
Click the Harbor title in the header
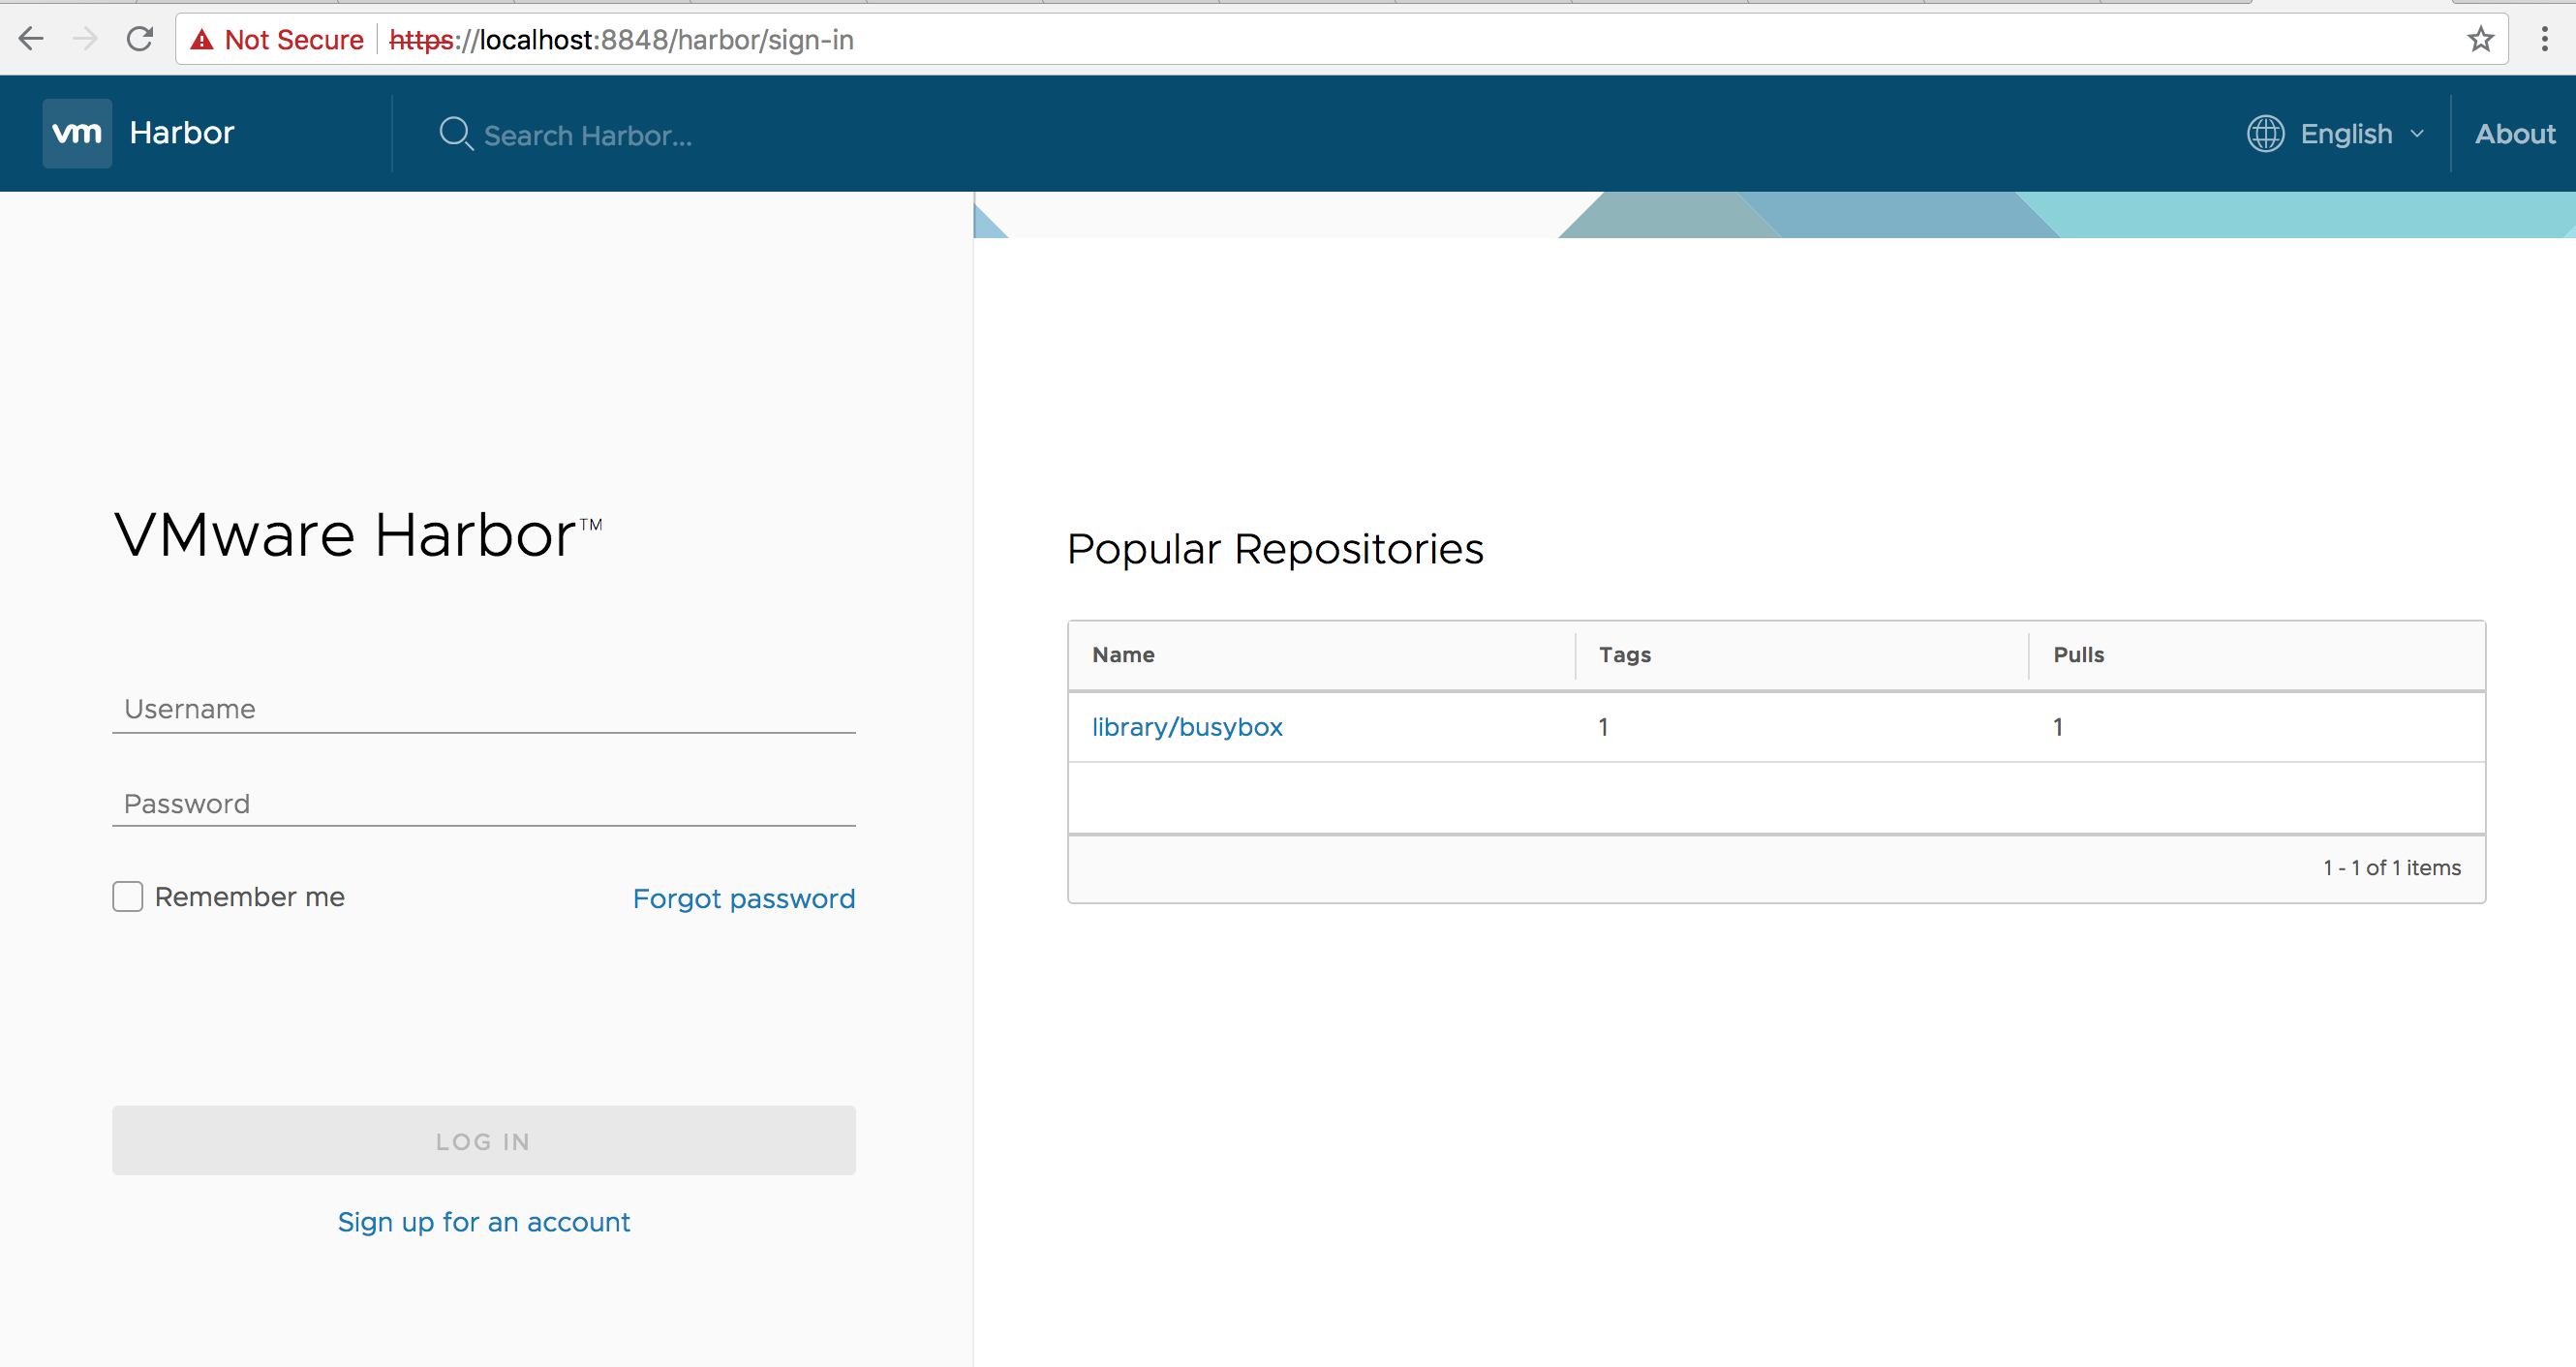pos(182,133)
